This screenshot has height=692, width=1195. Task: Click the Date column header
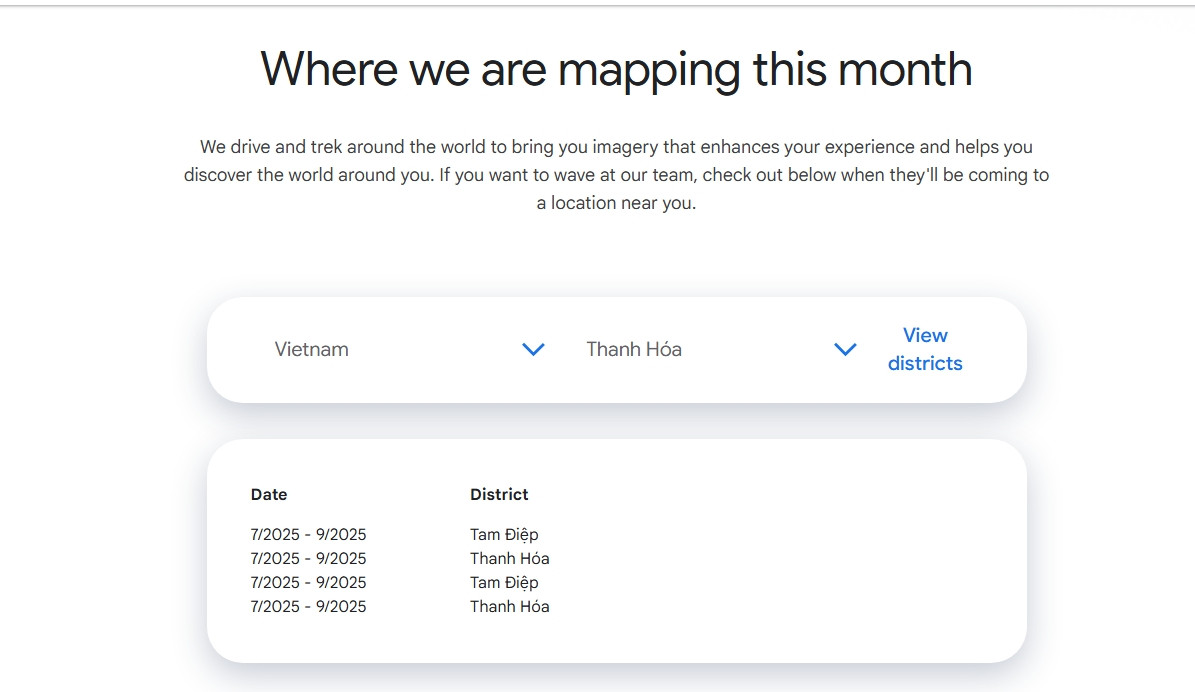269,494
